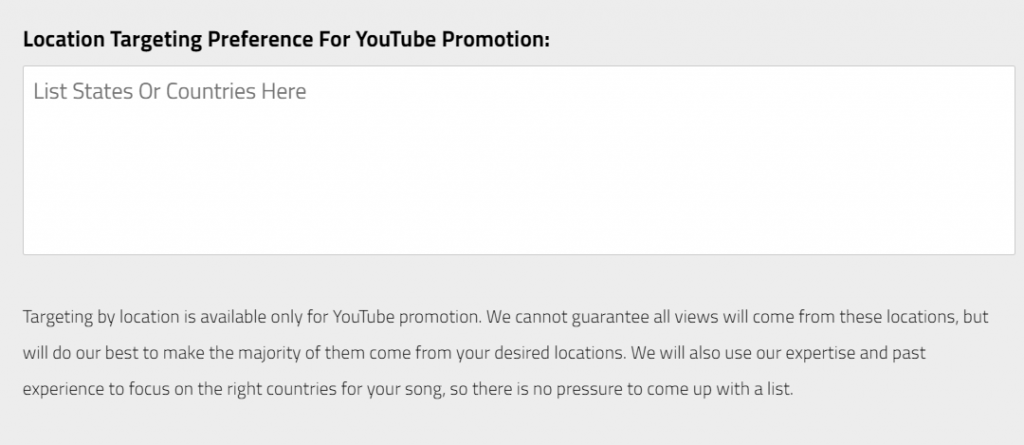Click the phrase "desired locations" in the paragraph

(567, 354)
